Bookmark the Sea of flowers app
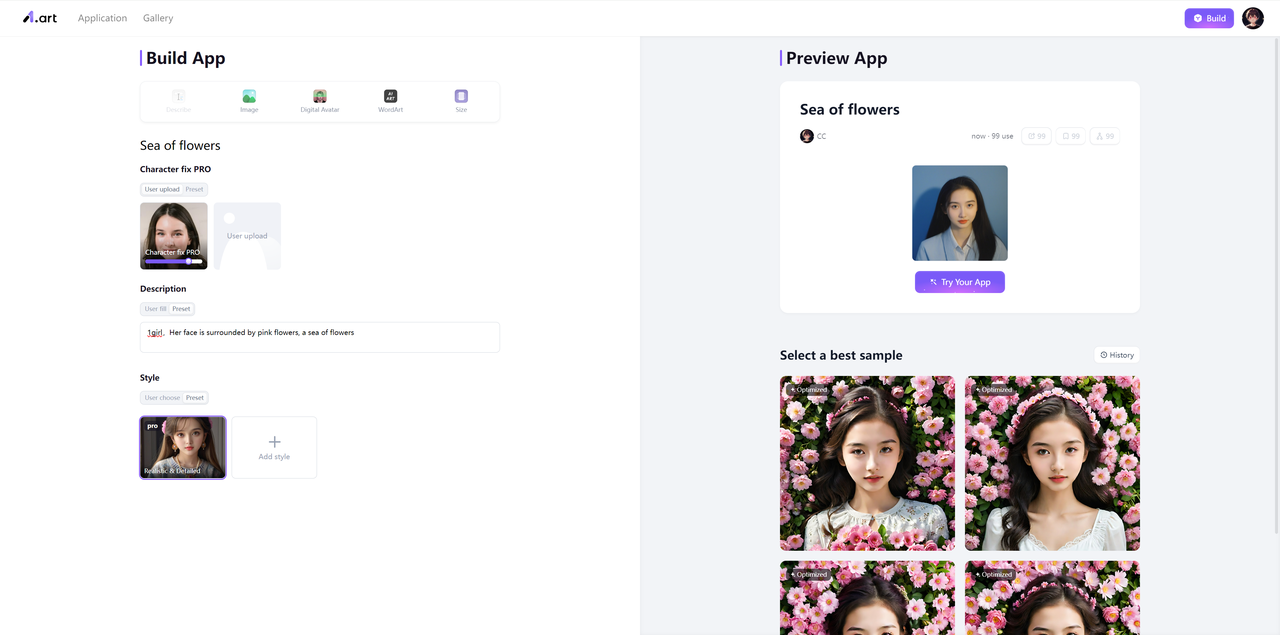1280x635 pixels. [1070, 136]
